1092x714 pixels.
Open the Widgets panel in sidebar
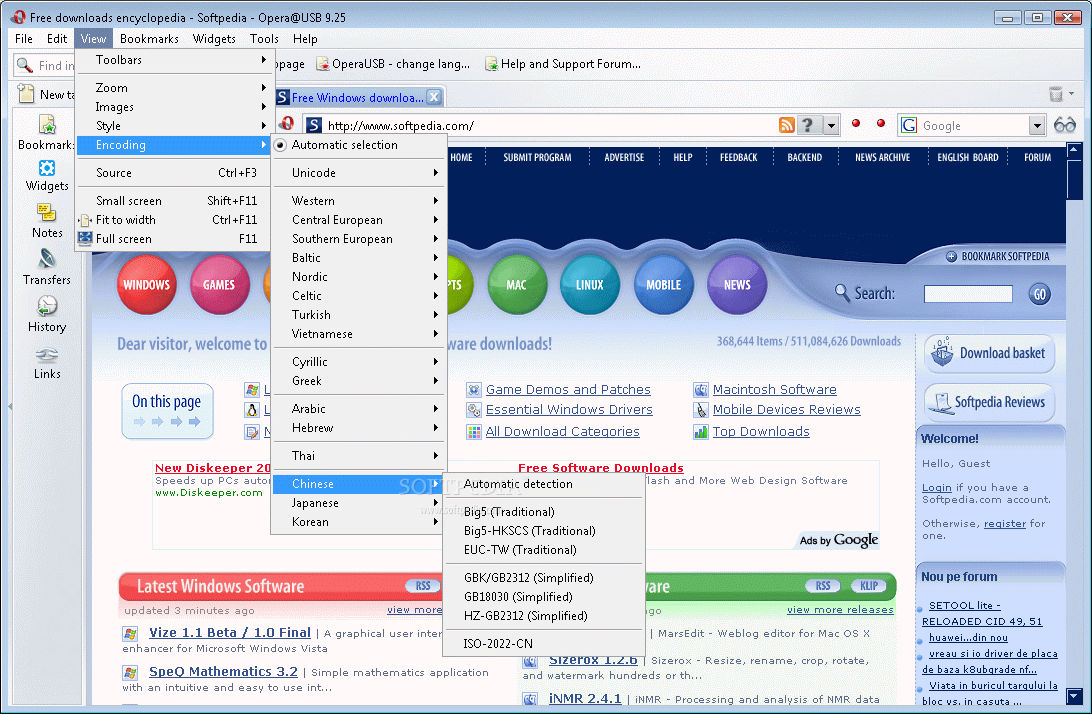[x=47, y=169]
